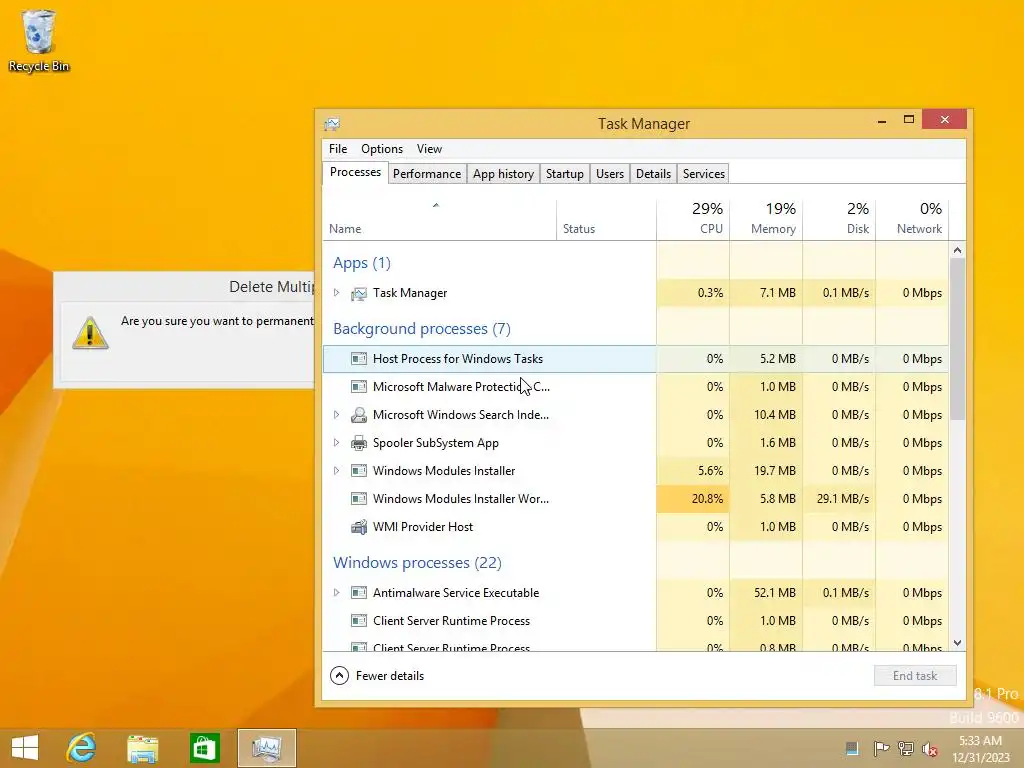Expand the Spooler SubSystem App row
The image size is (1024, 768).
(x=336, y=443)
